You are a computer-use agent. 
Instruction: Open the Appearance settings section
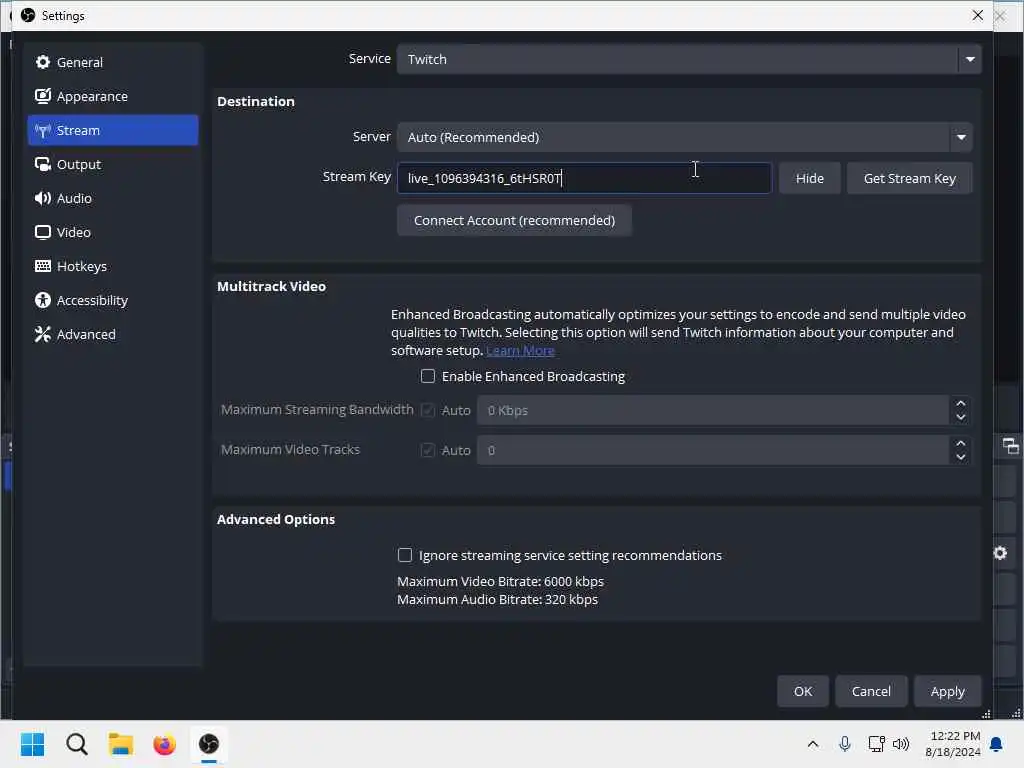(x=112, y=96)
